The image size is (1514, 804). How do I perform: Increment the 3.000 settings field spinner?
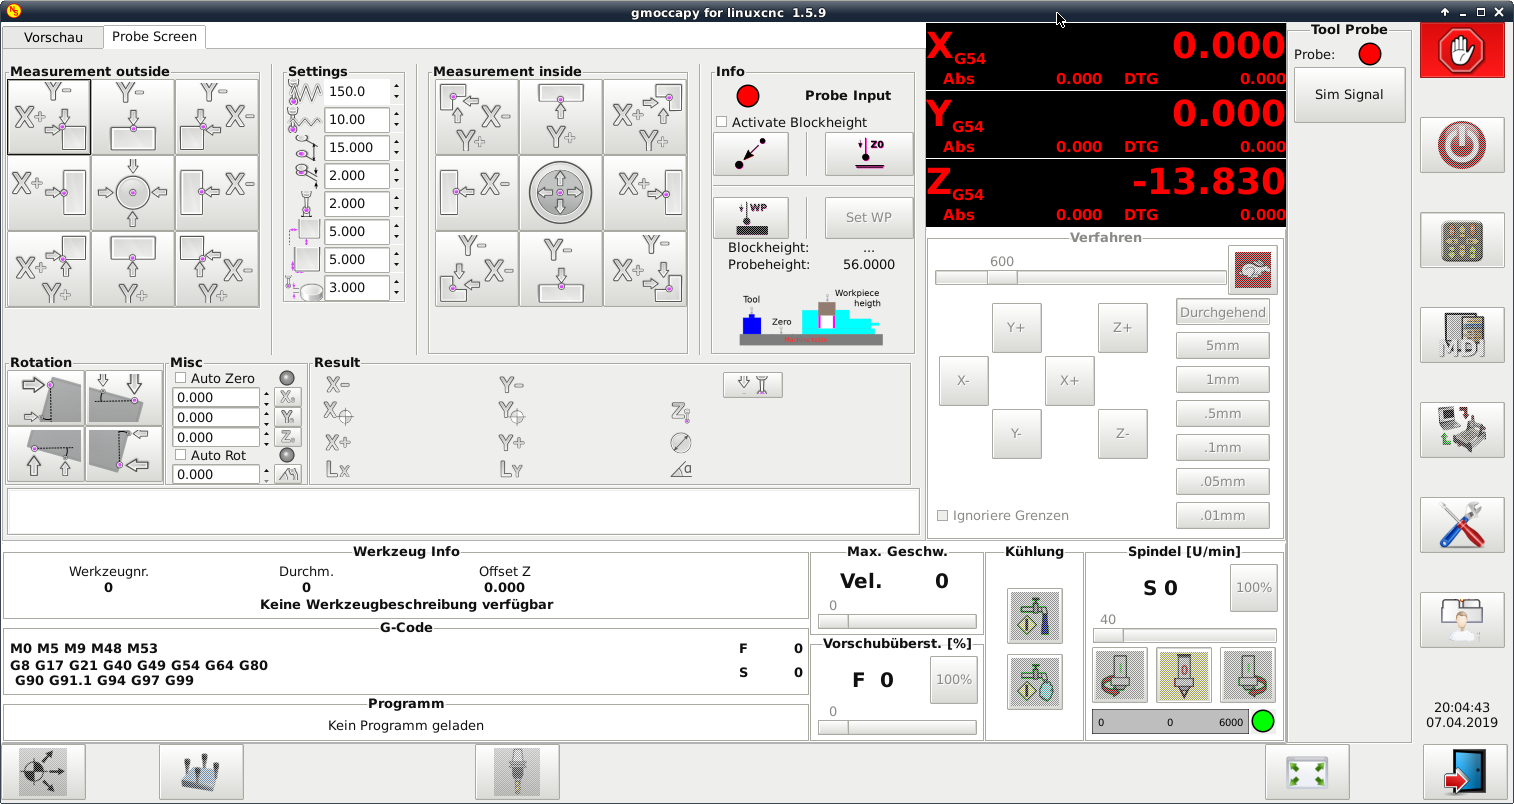pos(397,282)
